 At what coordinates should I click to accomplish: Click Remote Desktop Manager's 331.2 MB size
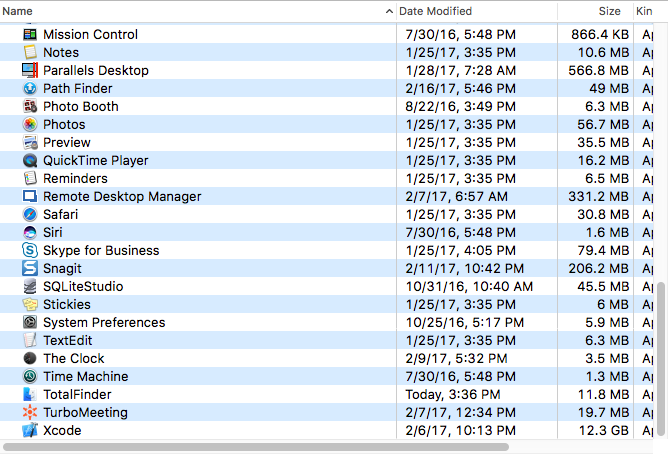pyautogui.click(x=598, y=196)
